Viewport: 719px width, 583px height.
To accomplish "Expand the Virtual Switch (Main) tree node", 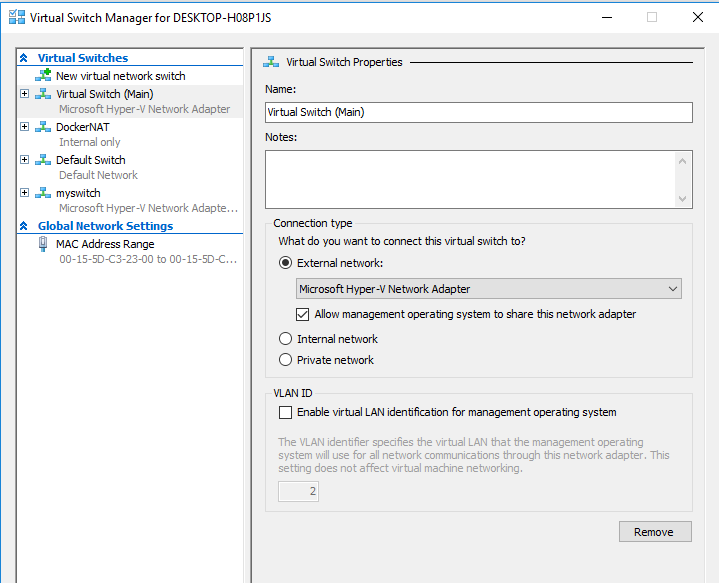I will coord(25,94).
